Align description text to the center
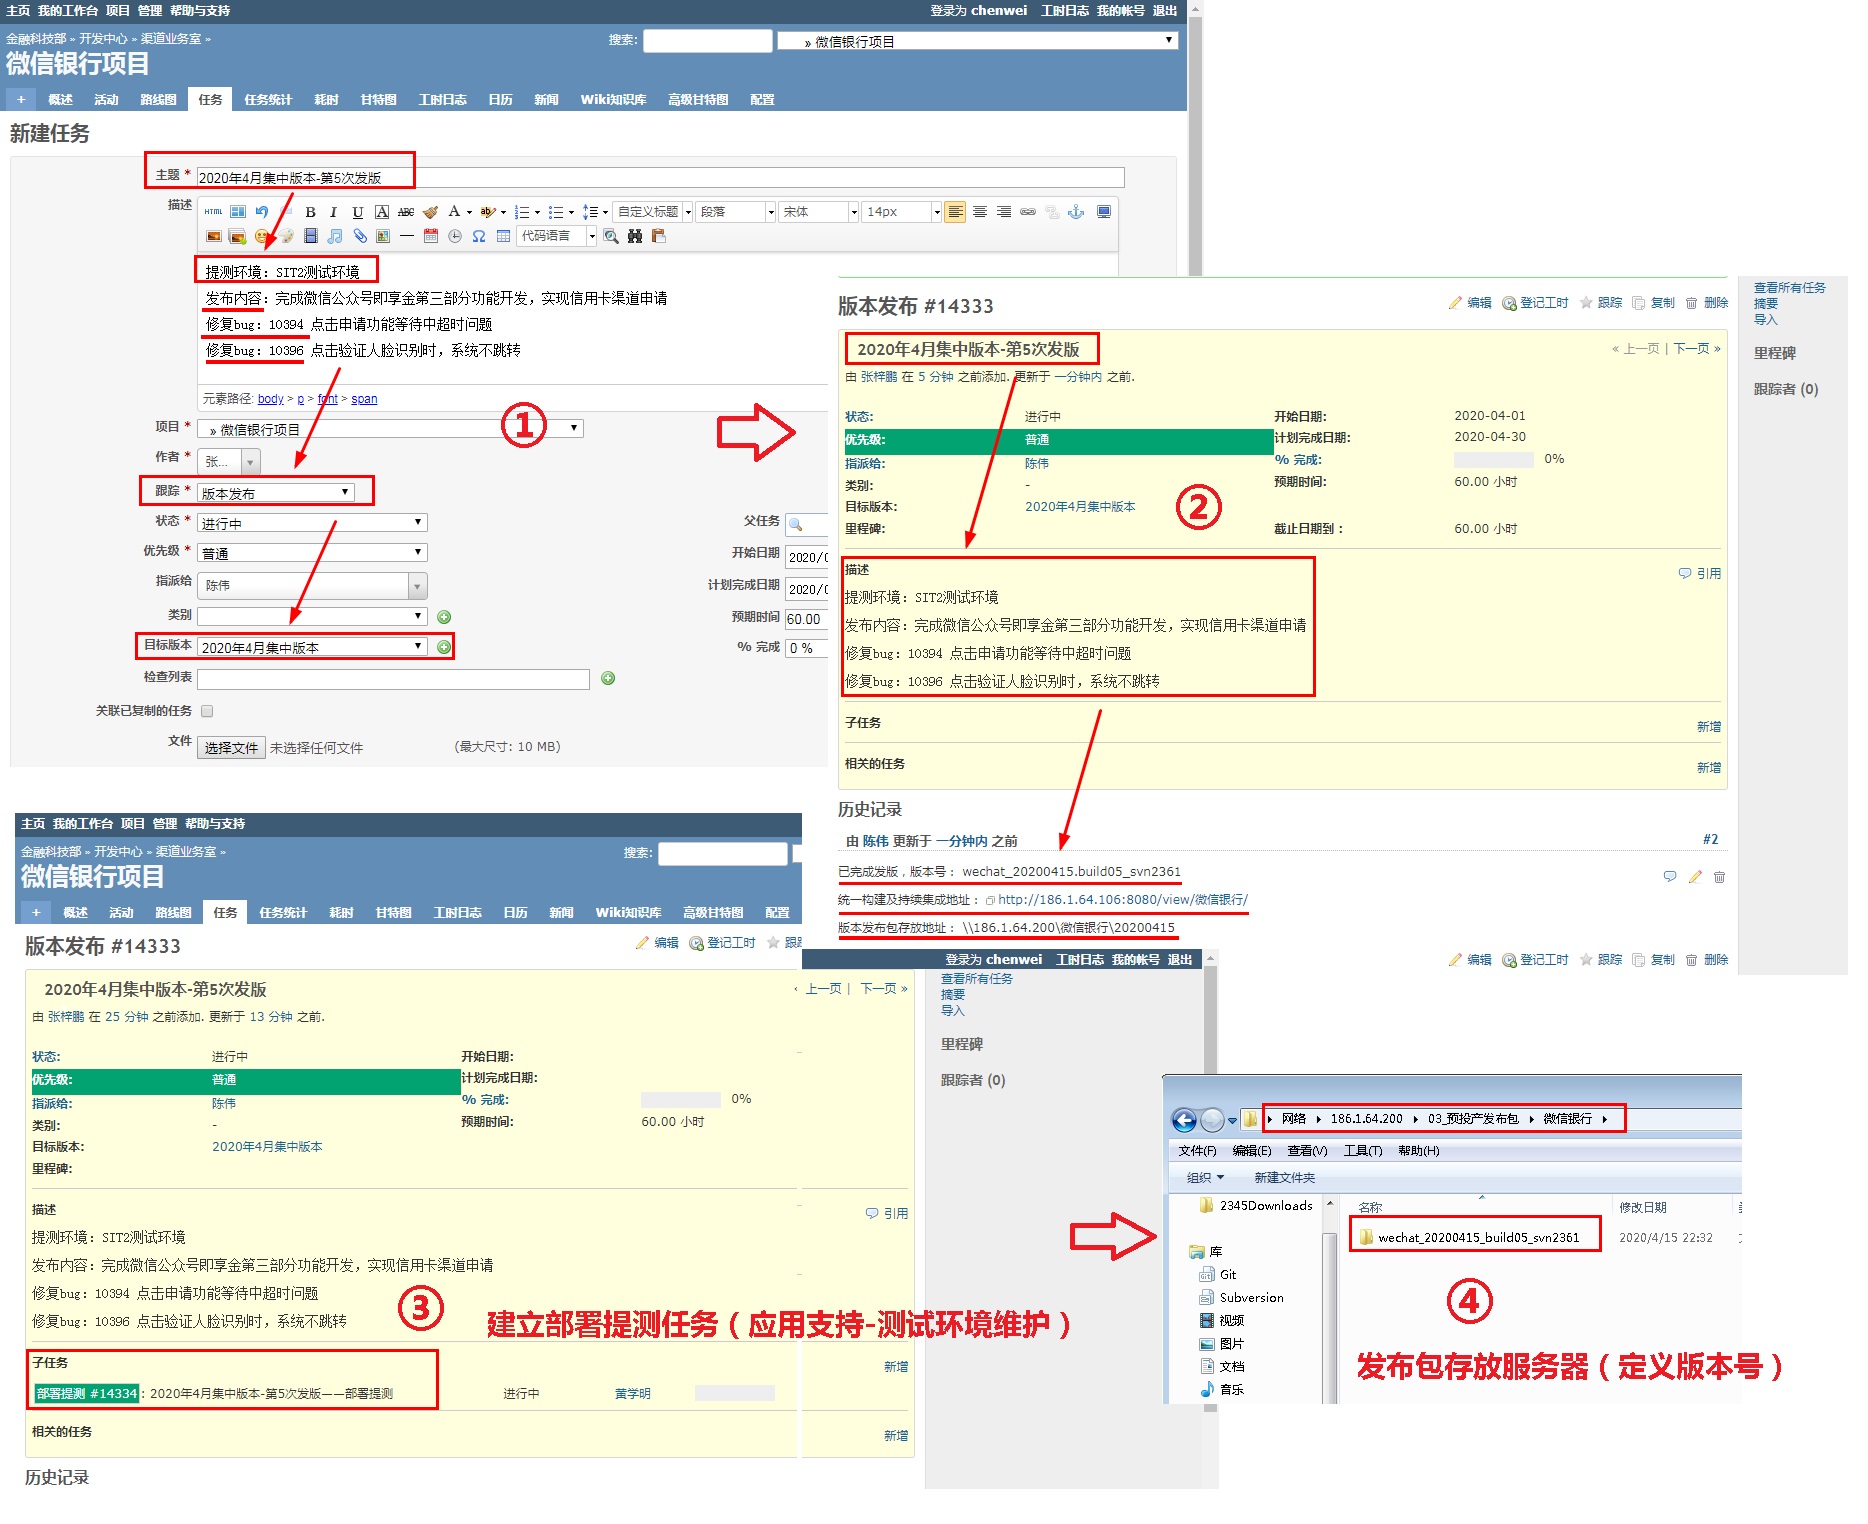 980,212
